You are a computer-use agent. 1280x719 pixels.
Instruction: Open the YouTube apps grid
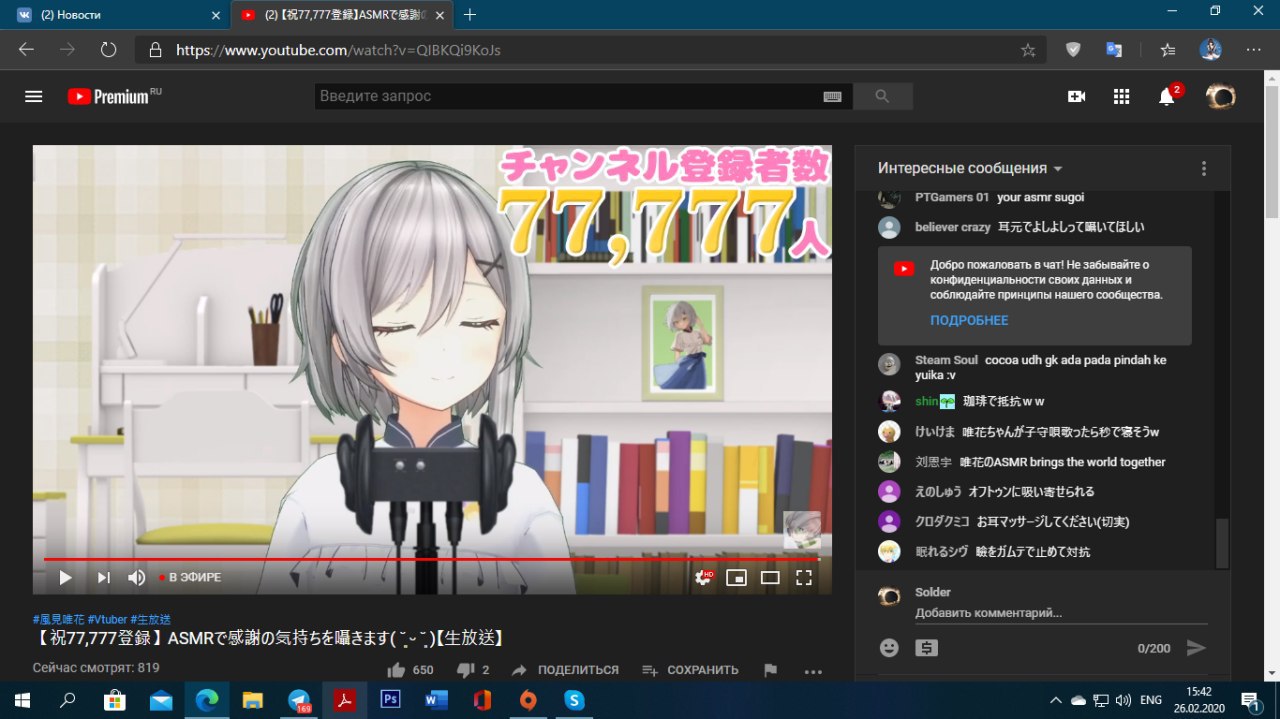click(1121, 96)
